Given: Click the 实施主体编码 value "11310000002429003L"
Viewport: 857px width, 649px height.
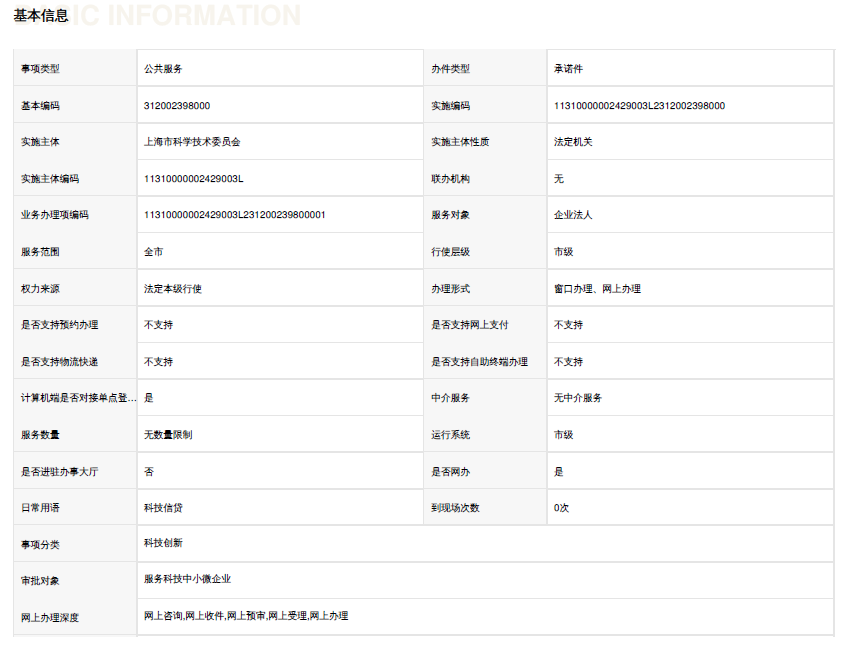Looking at the screenshot, I should point(193,179).
